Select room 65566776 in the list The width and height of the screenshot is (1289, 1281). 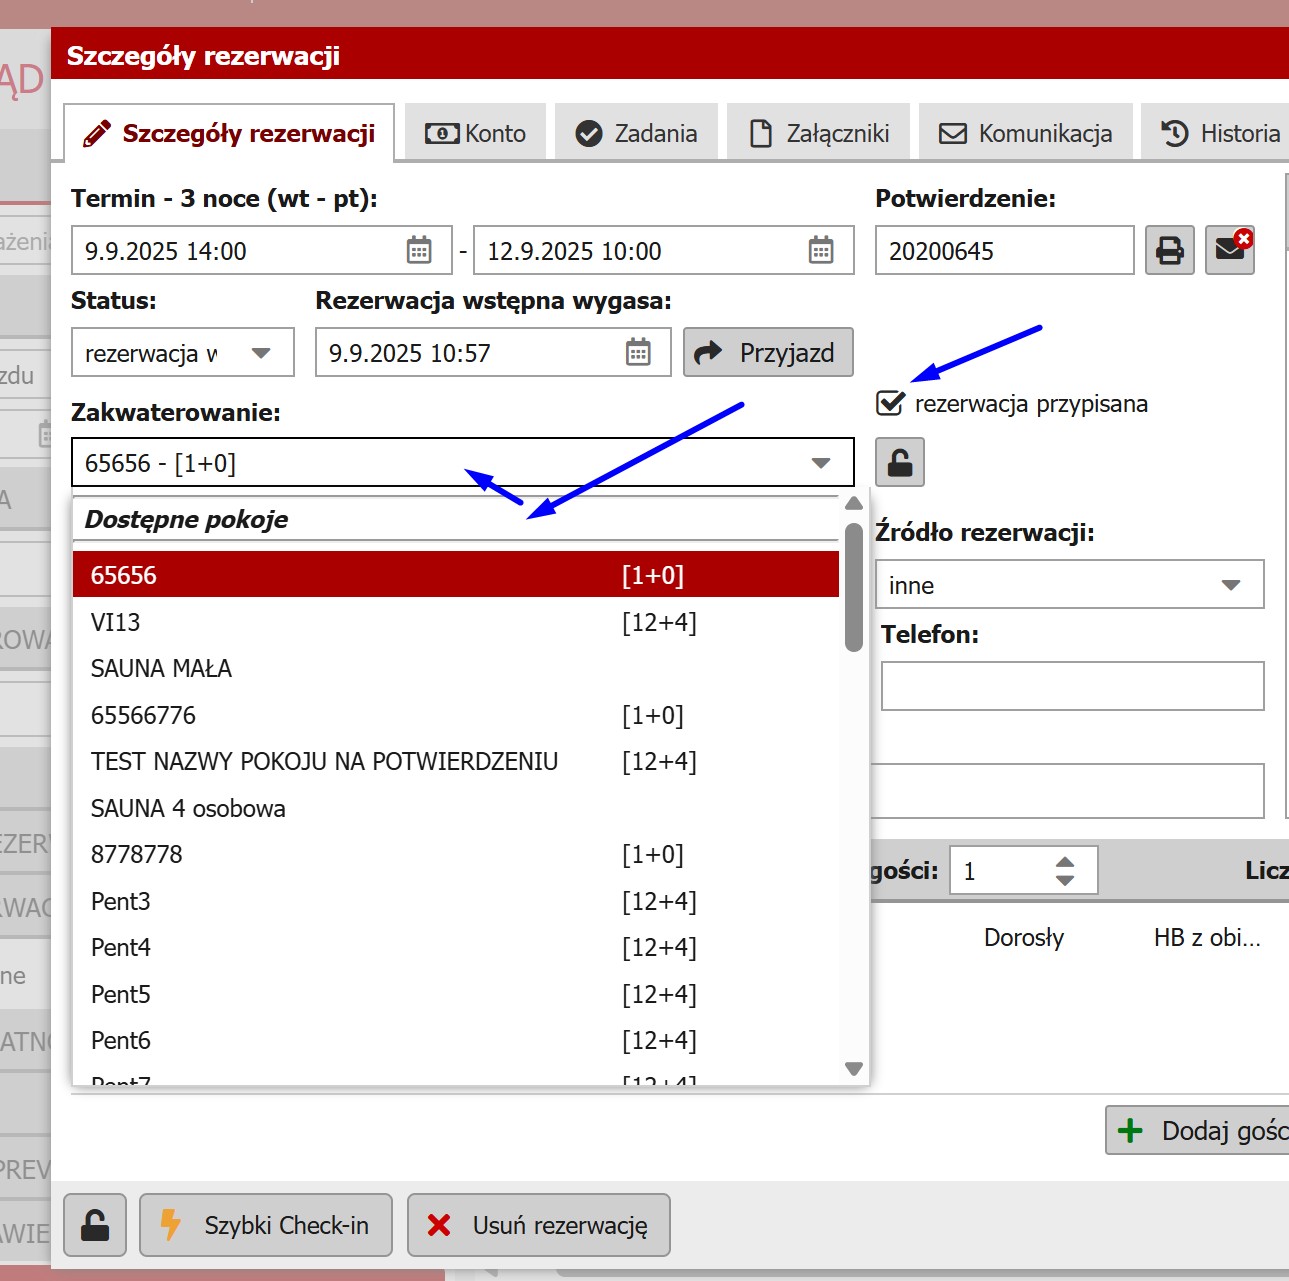pyautogui.click(x=456, y=715)
